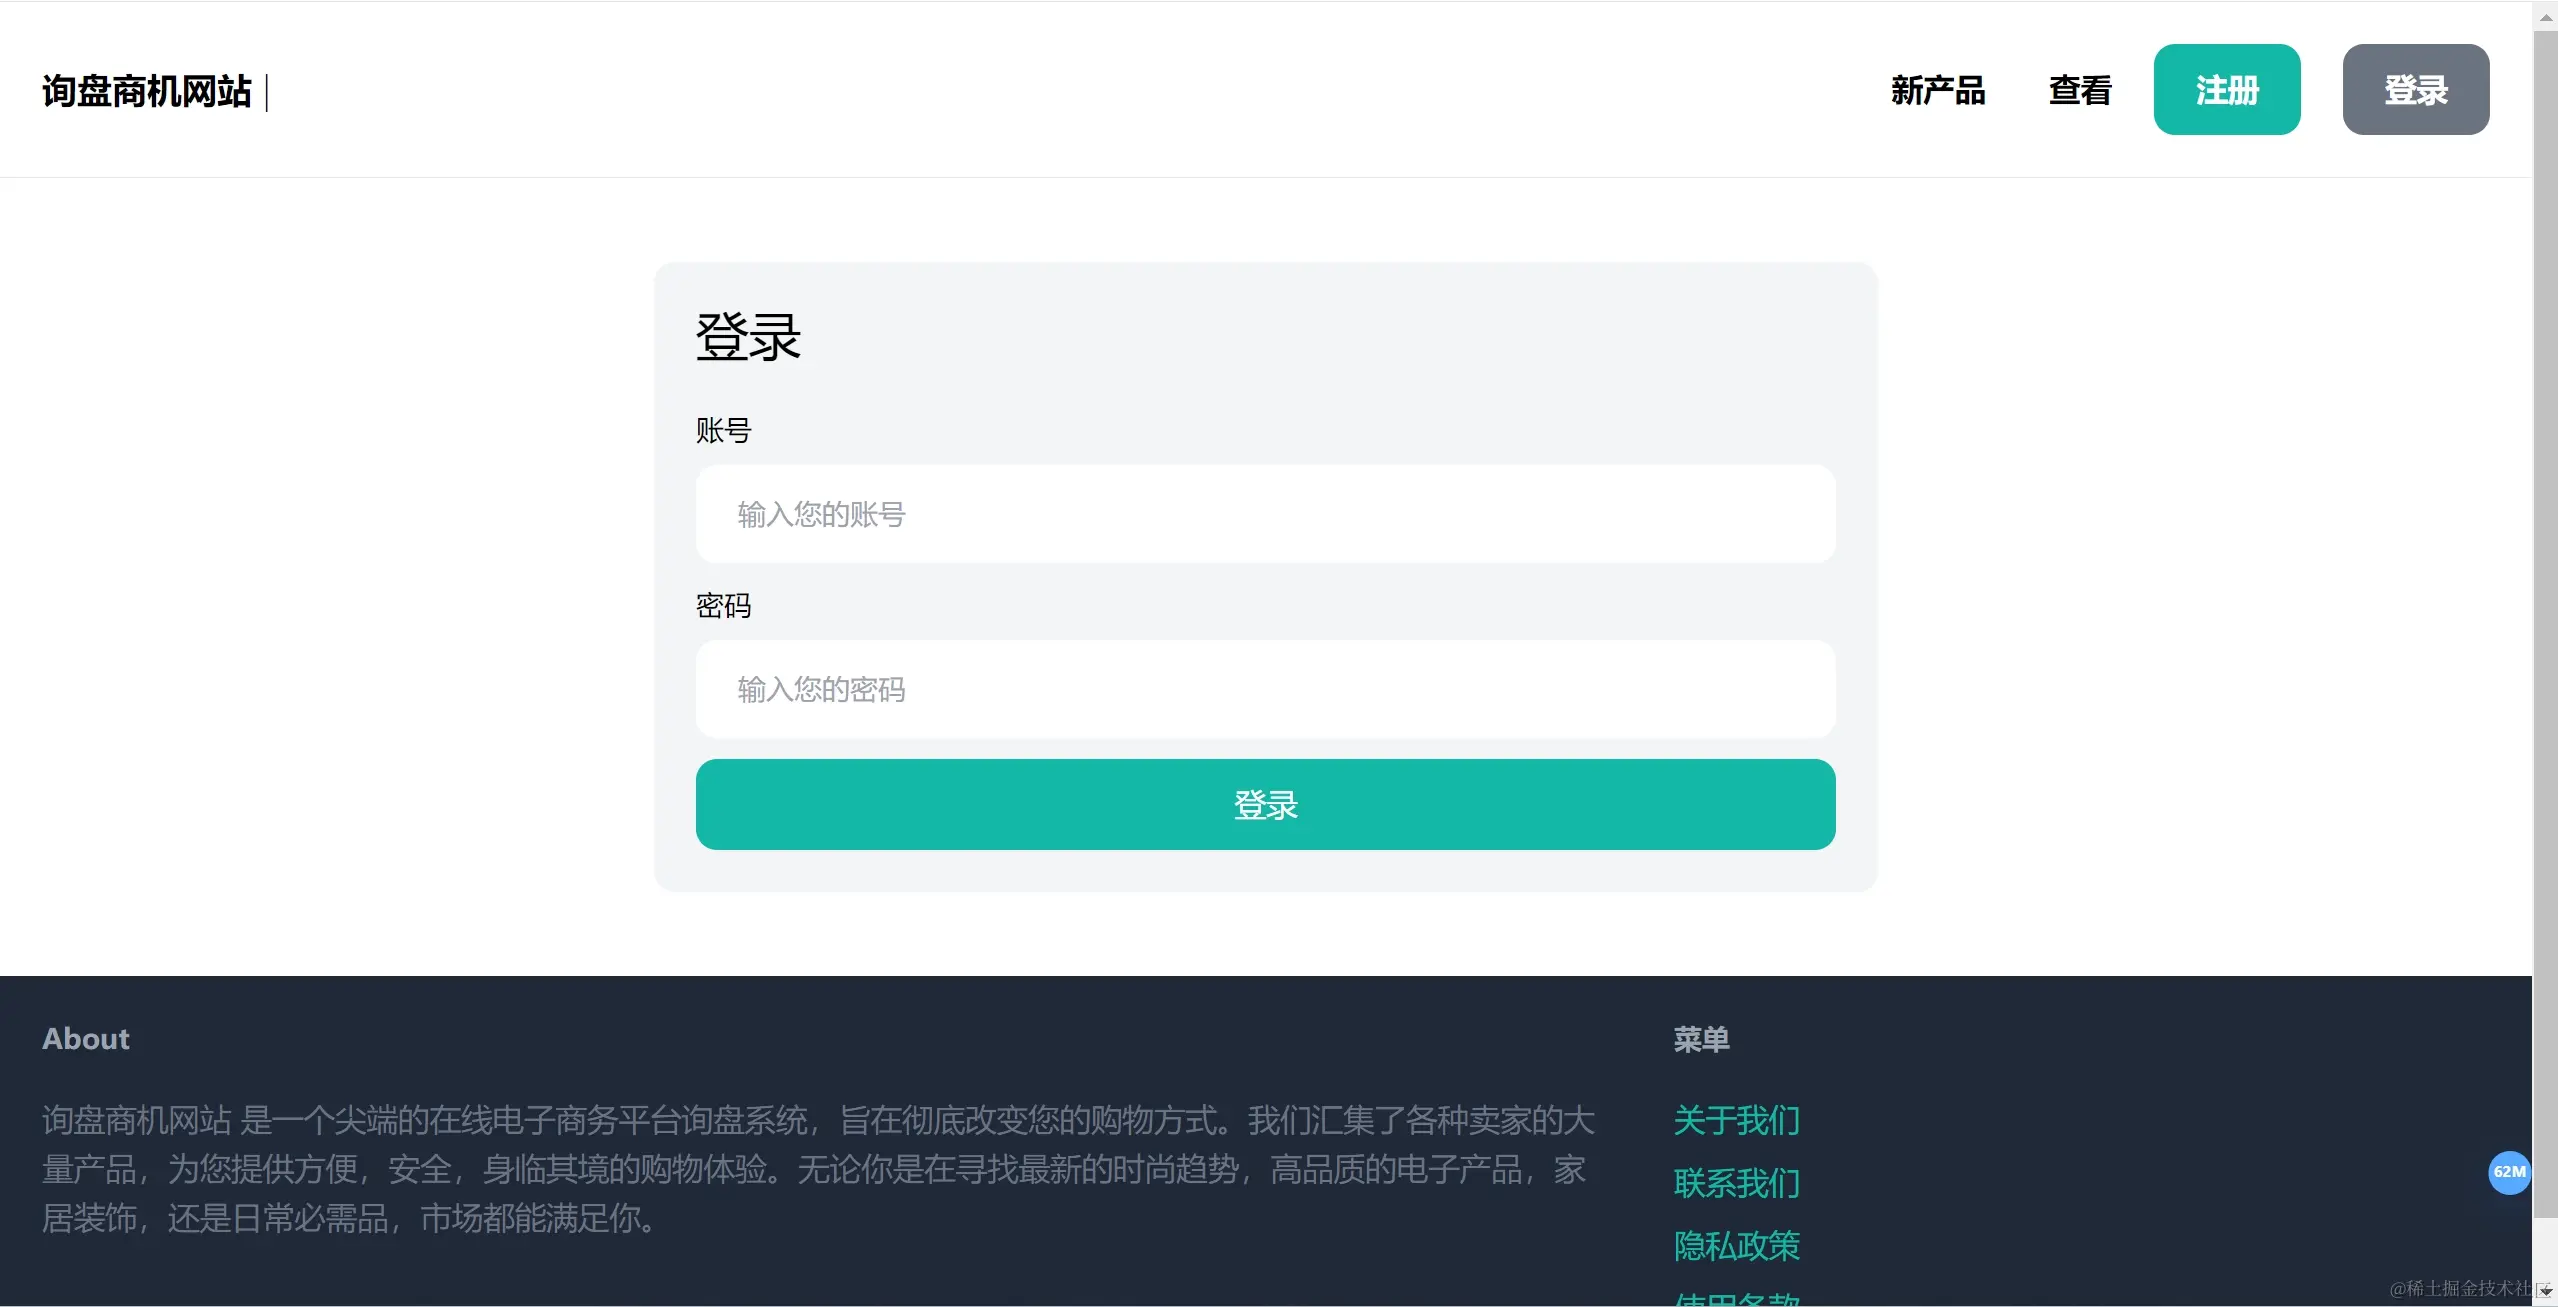Click the 账号 field label
This screenshot has height=1307, width=2558.
(x=723, y=431)
